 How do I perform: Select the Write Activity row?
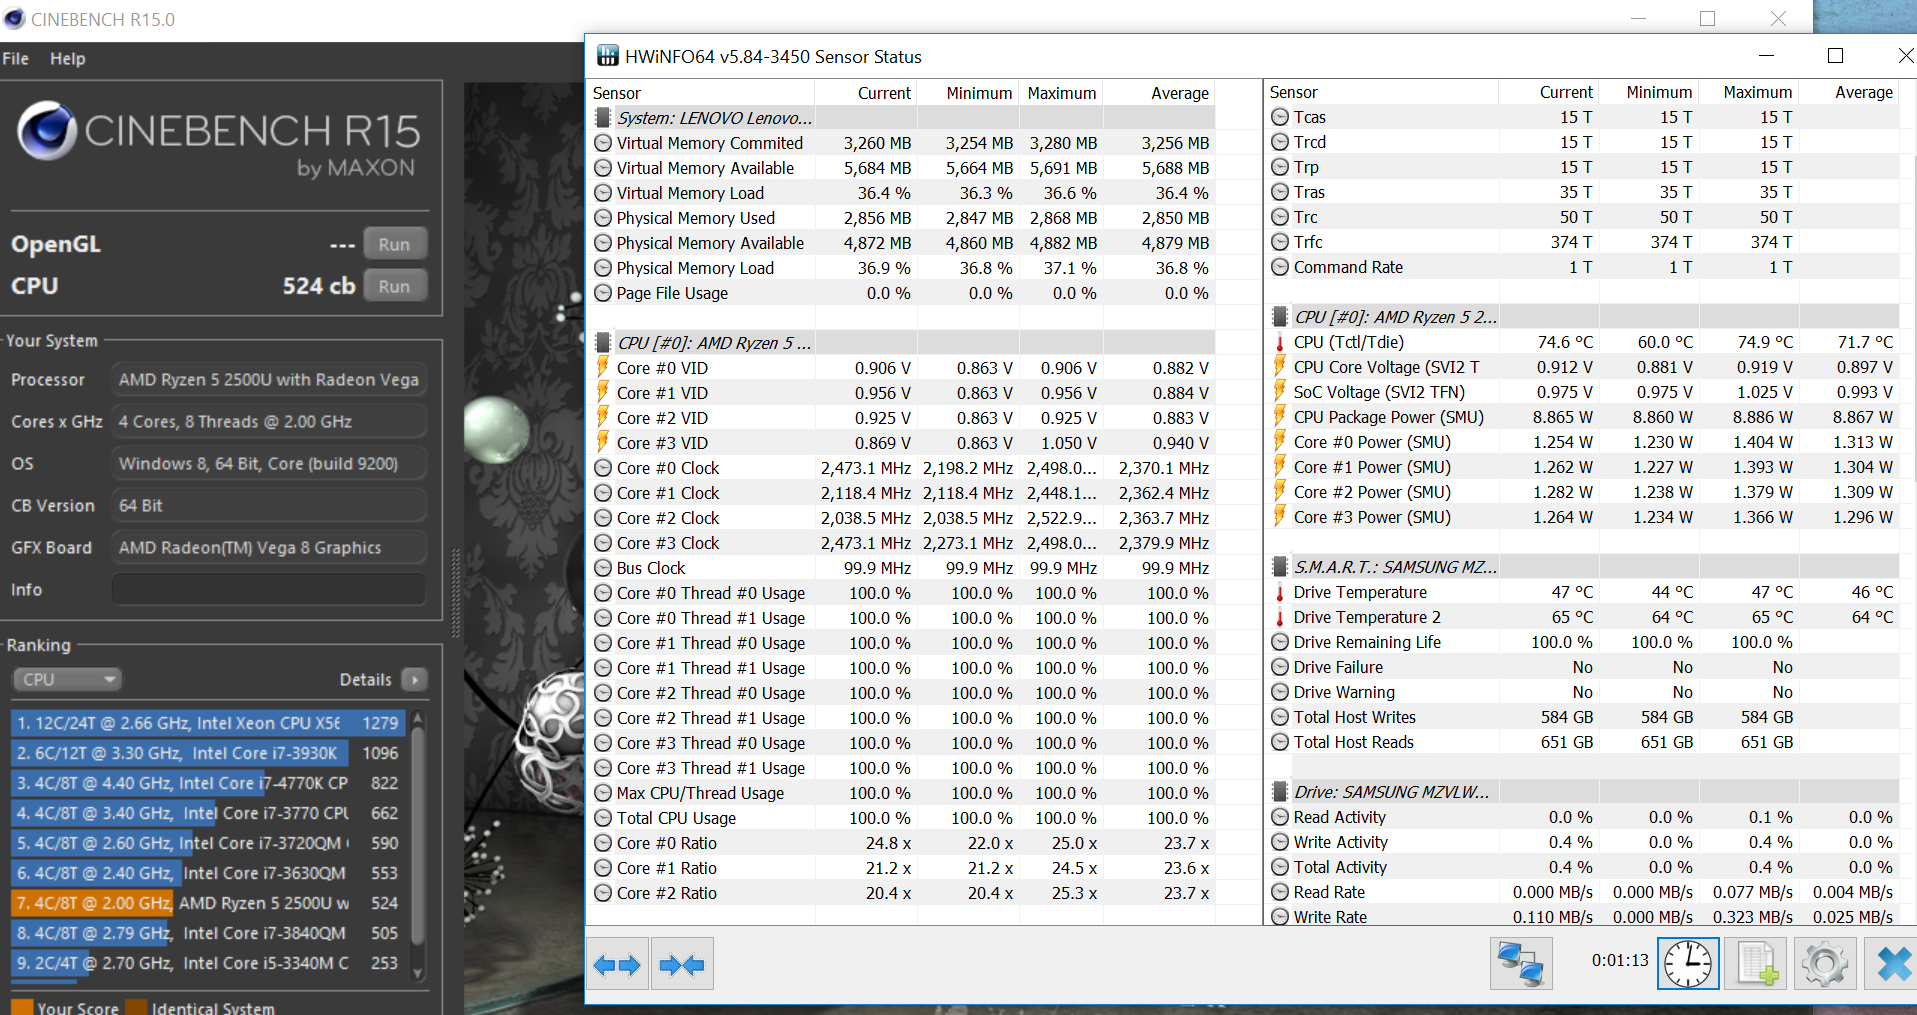(x=1583, y=842)
